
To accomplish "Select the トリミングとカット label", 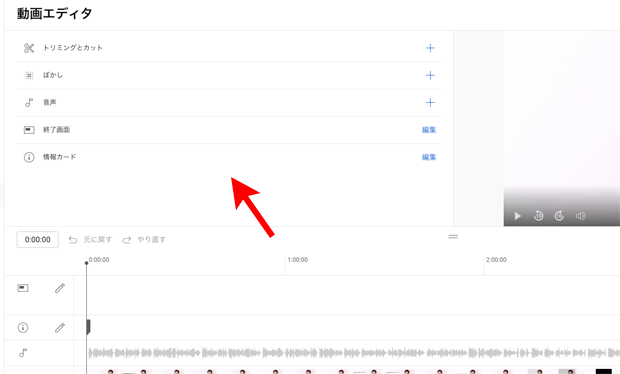I will pos(73,48).
